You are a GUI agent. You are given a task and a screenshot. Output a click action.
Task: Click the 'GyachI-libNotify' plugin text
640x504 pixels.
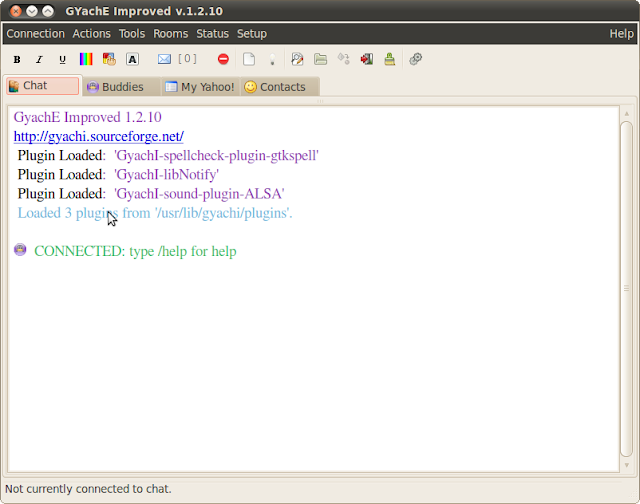click(167, 175)
